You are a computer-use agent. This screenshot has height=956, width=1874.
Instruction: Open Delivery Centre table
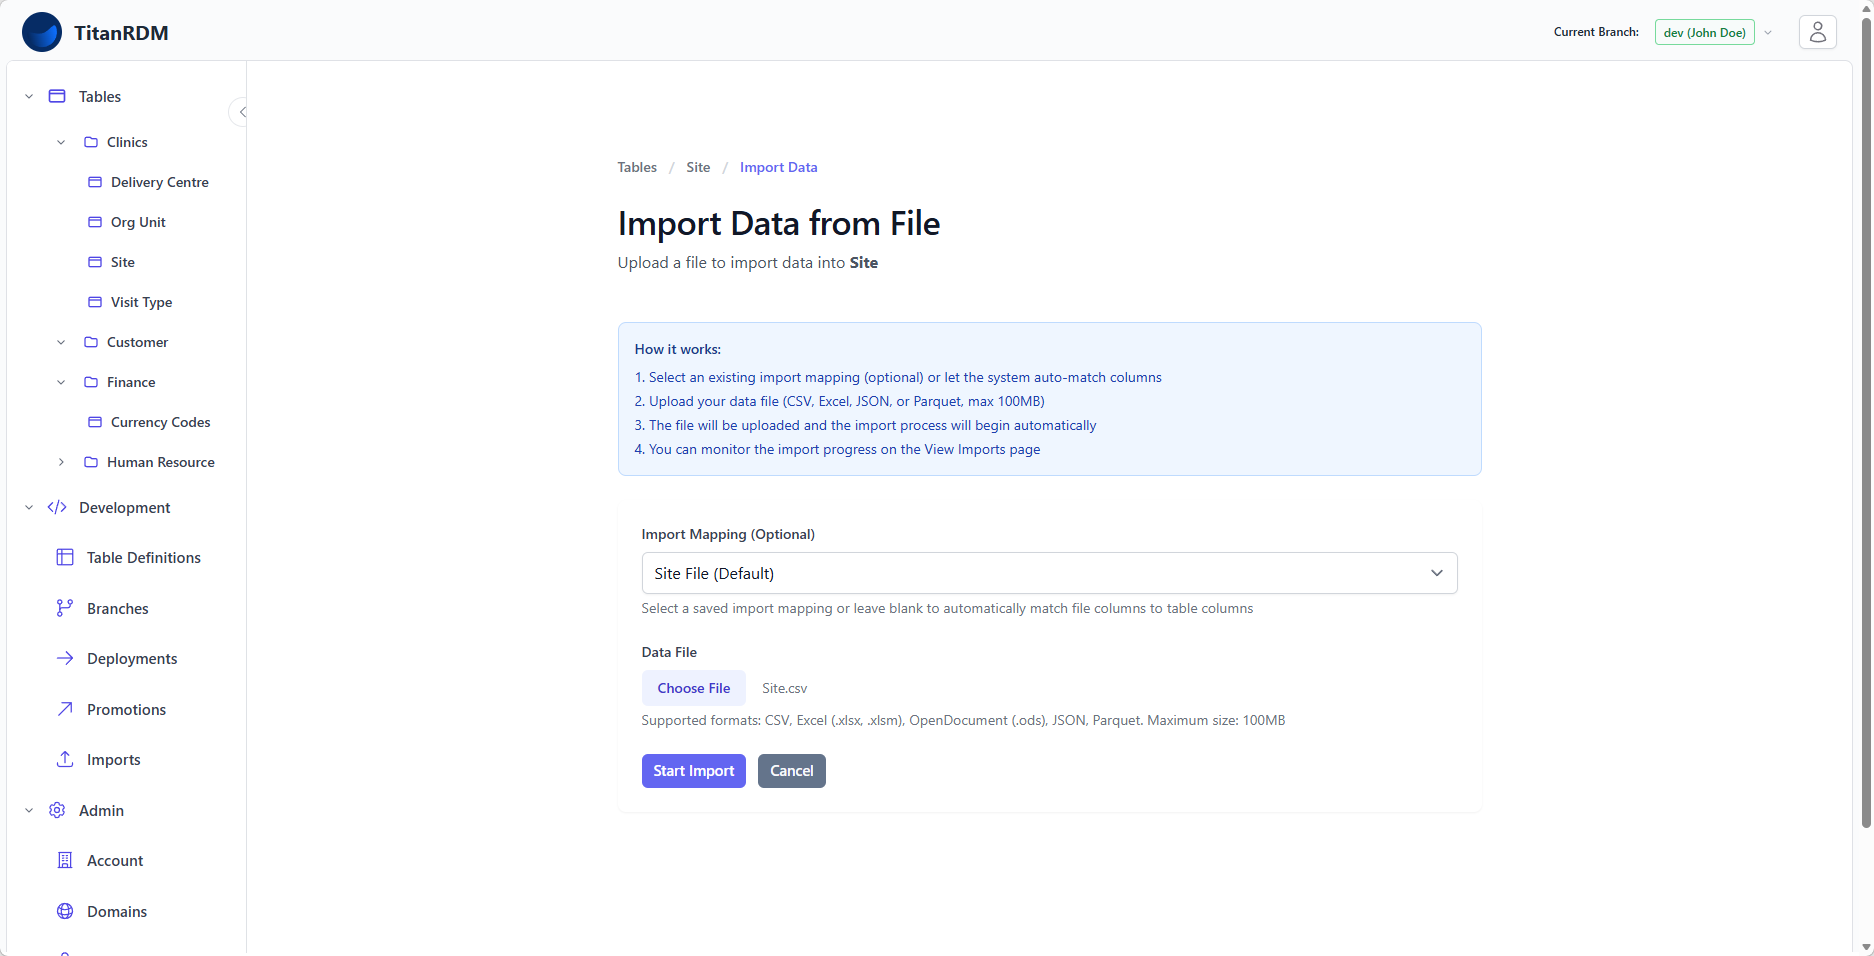160,182
